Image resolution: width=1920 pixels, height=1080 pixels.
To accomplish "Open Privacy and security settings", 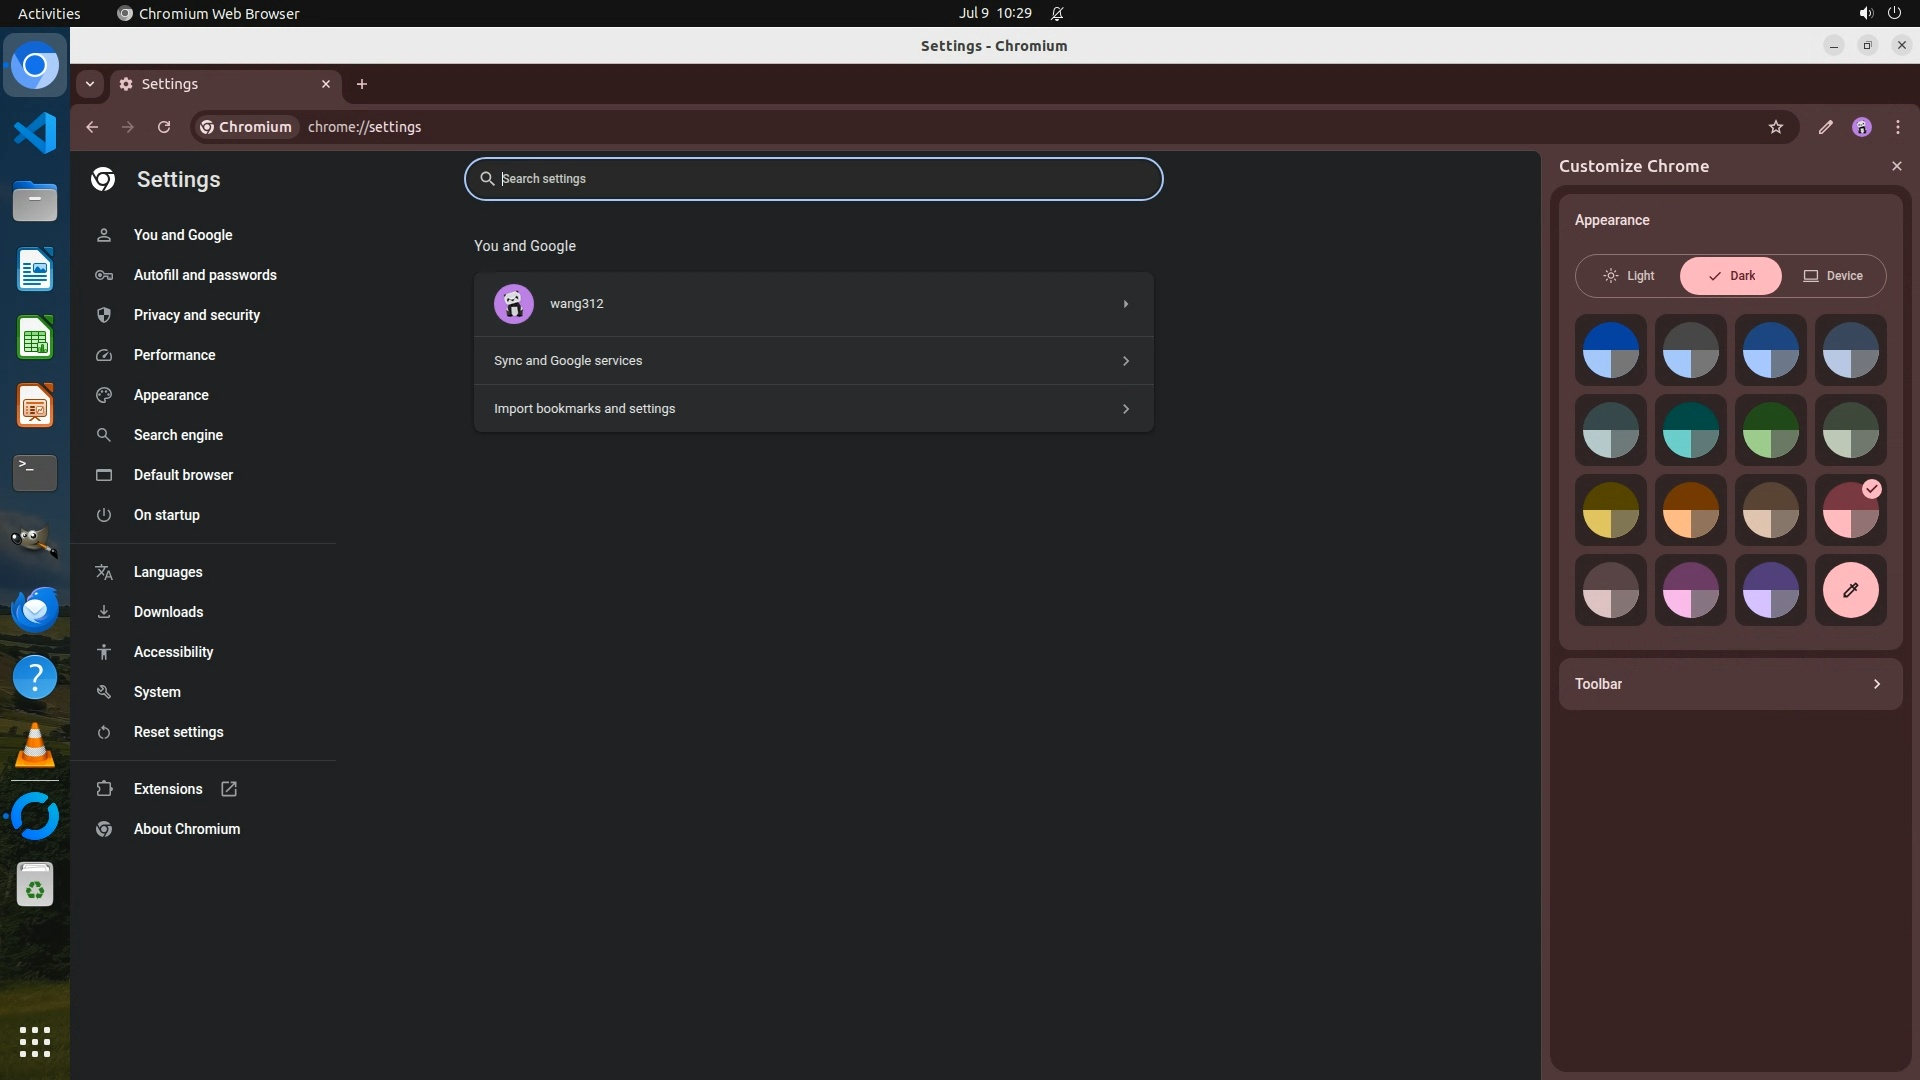I will pos(197,315).
